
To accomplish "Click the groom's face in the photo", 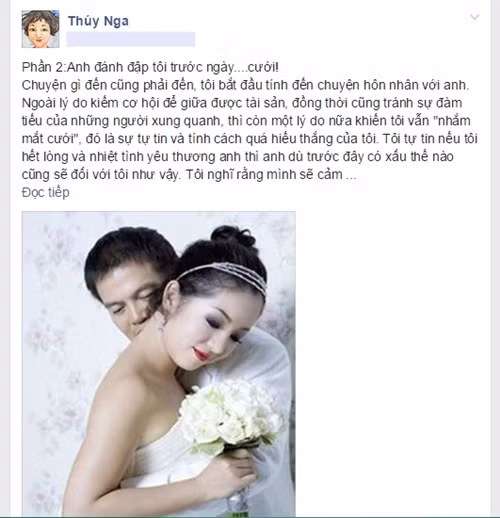I will [x=128, y=295].
